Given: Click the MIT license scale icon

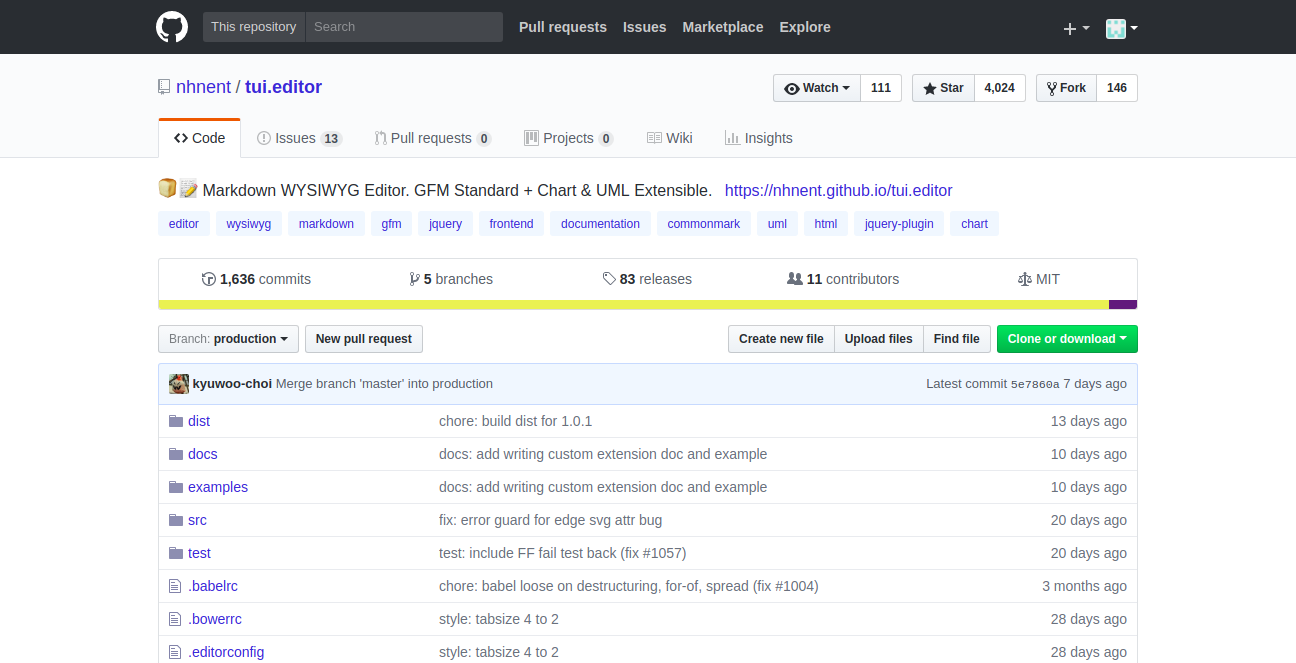Looking at the screenshot, I should coord(1024,279).
